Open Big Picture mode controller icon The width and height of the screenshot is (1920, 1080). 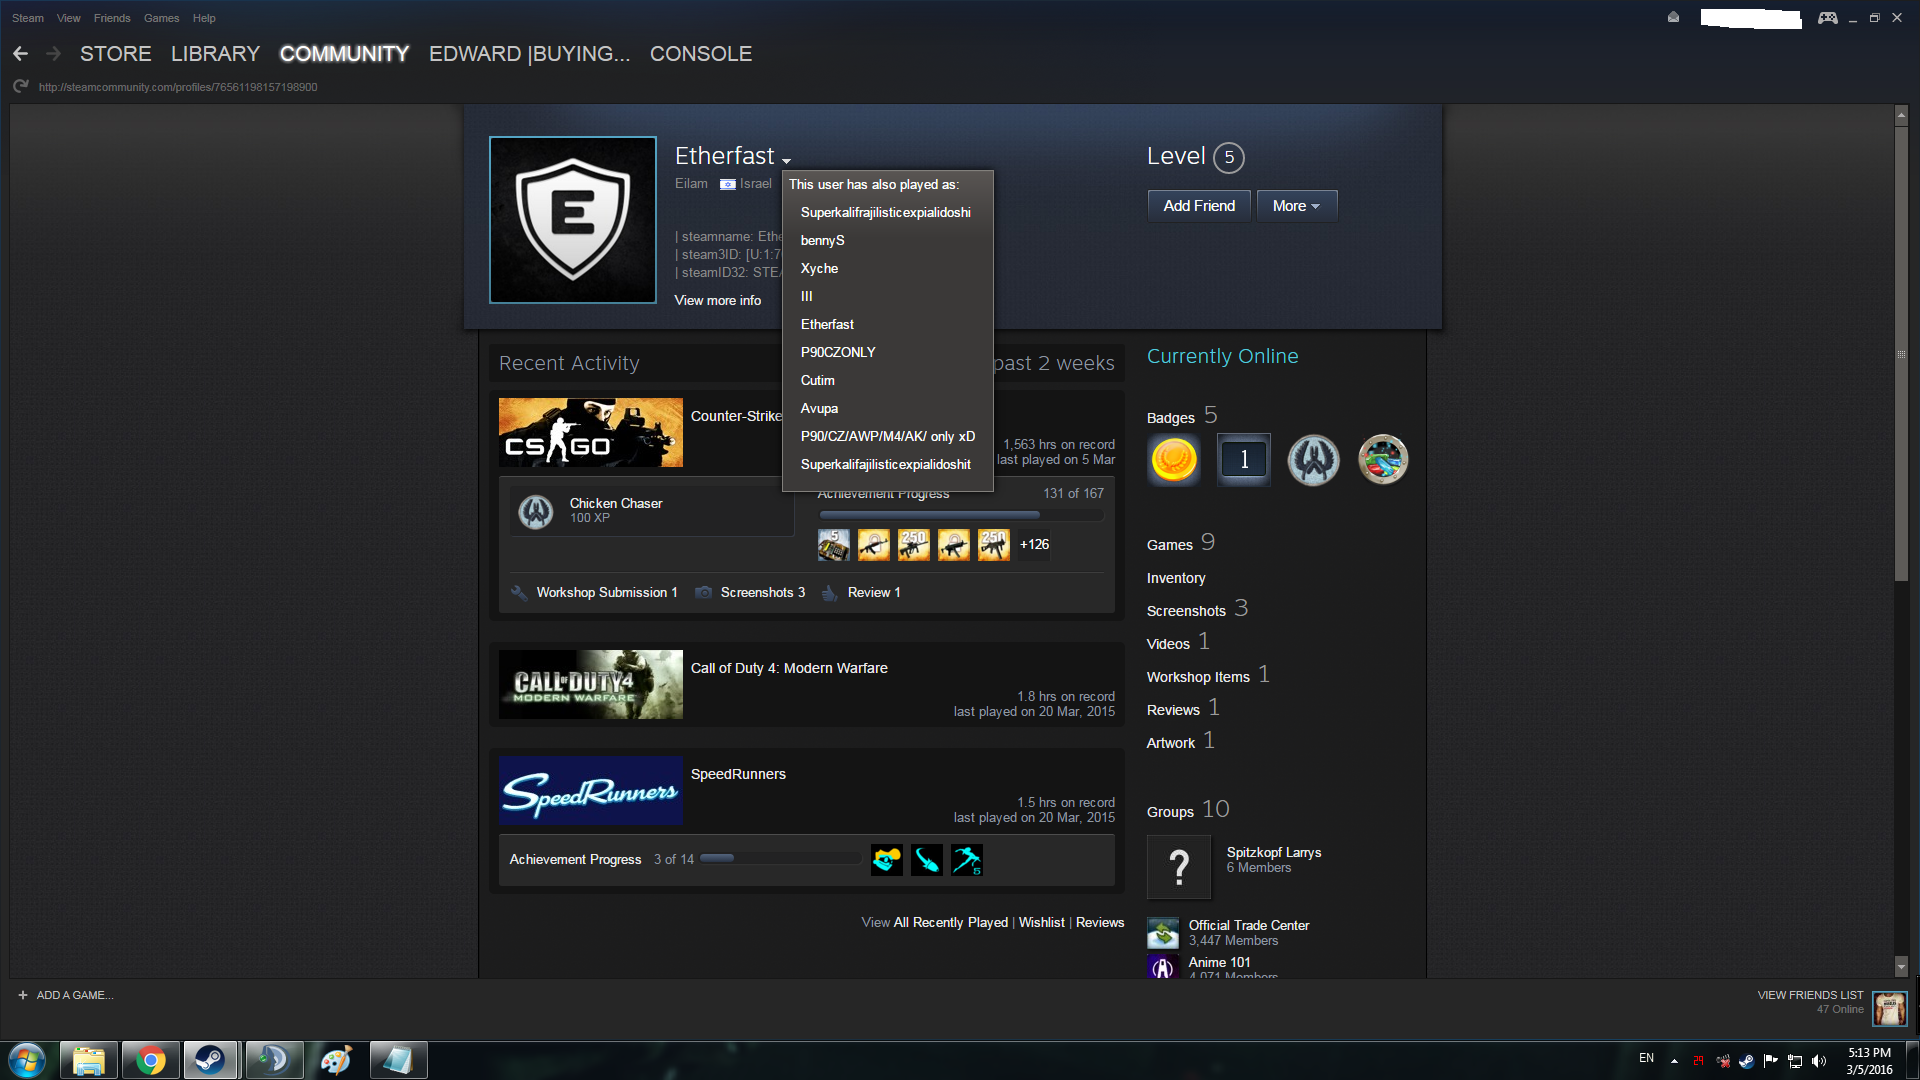pos(1827,18)
